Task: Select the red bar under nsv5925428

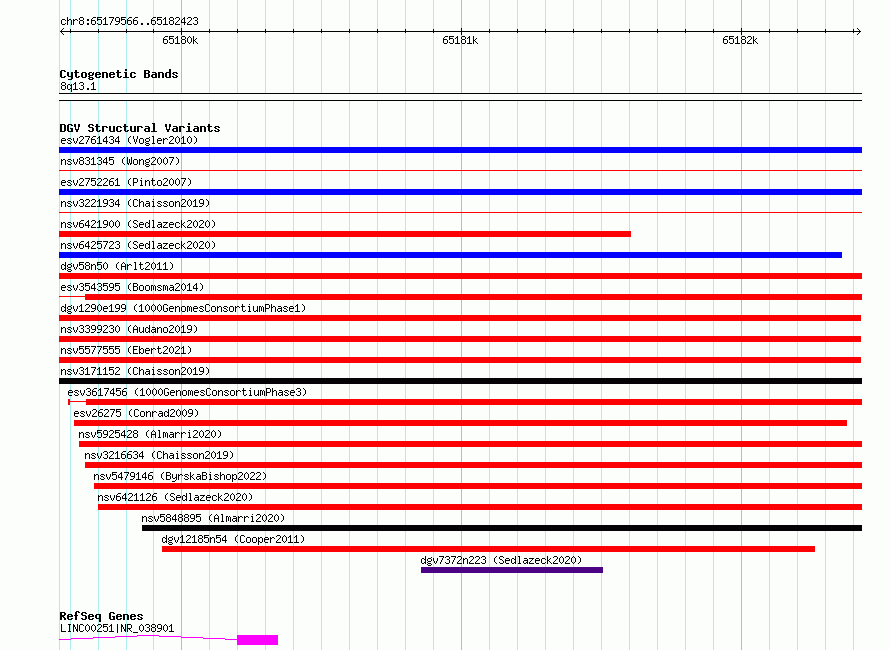Action: pos(471,444)
